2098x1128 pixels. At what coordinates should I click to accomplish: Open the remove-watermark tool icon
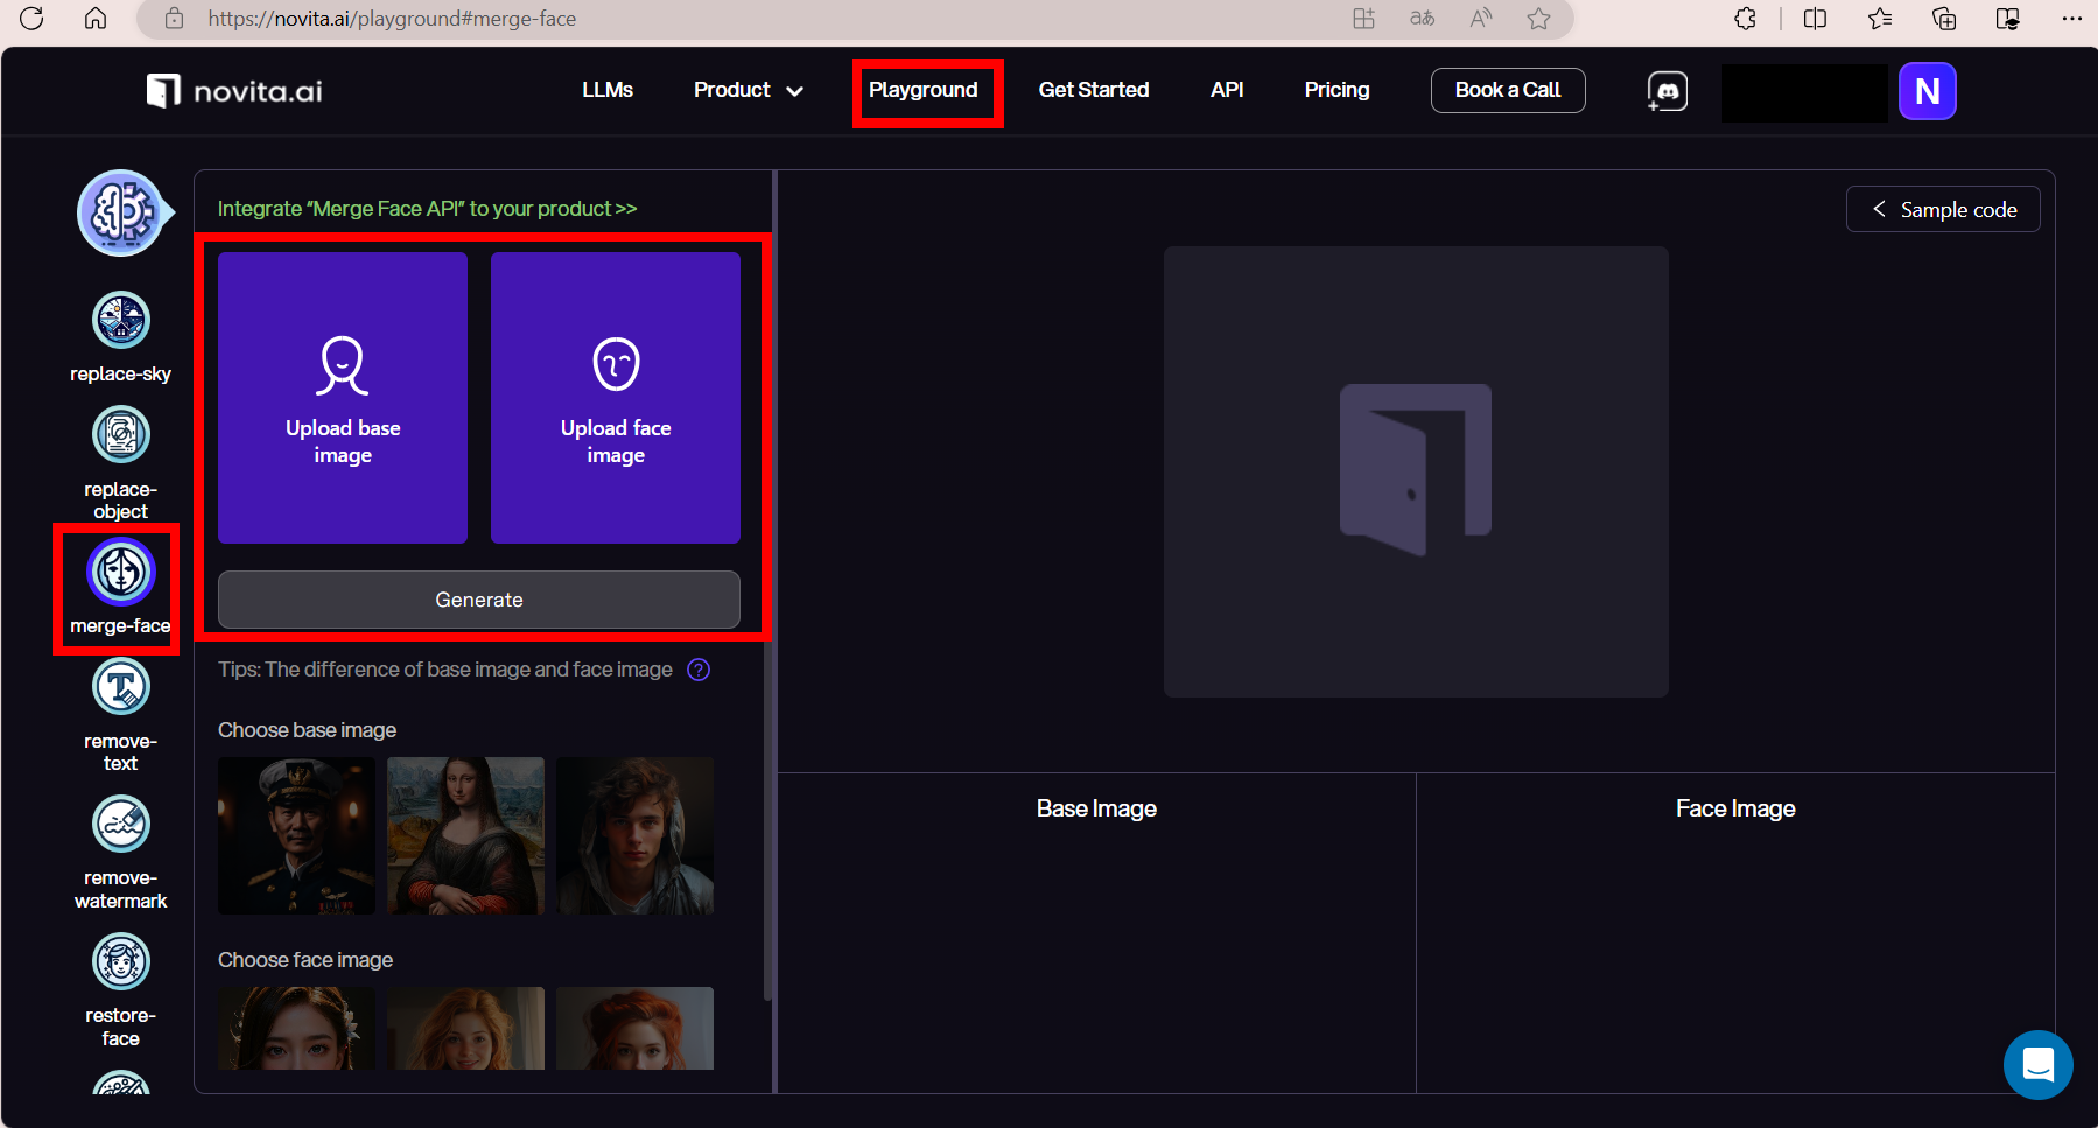click(121, 824)
